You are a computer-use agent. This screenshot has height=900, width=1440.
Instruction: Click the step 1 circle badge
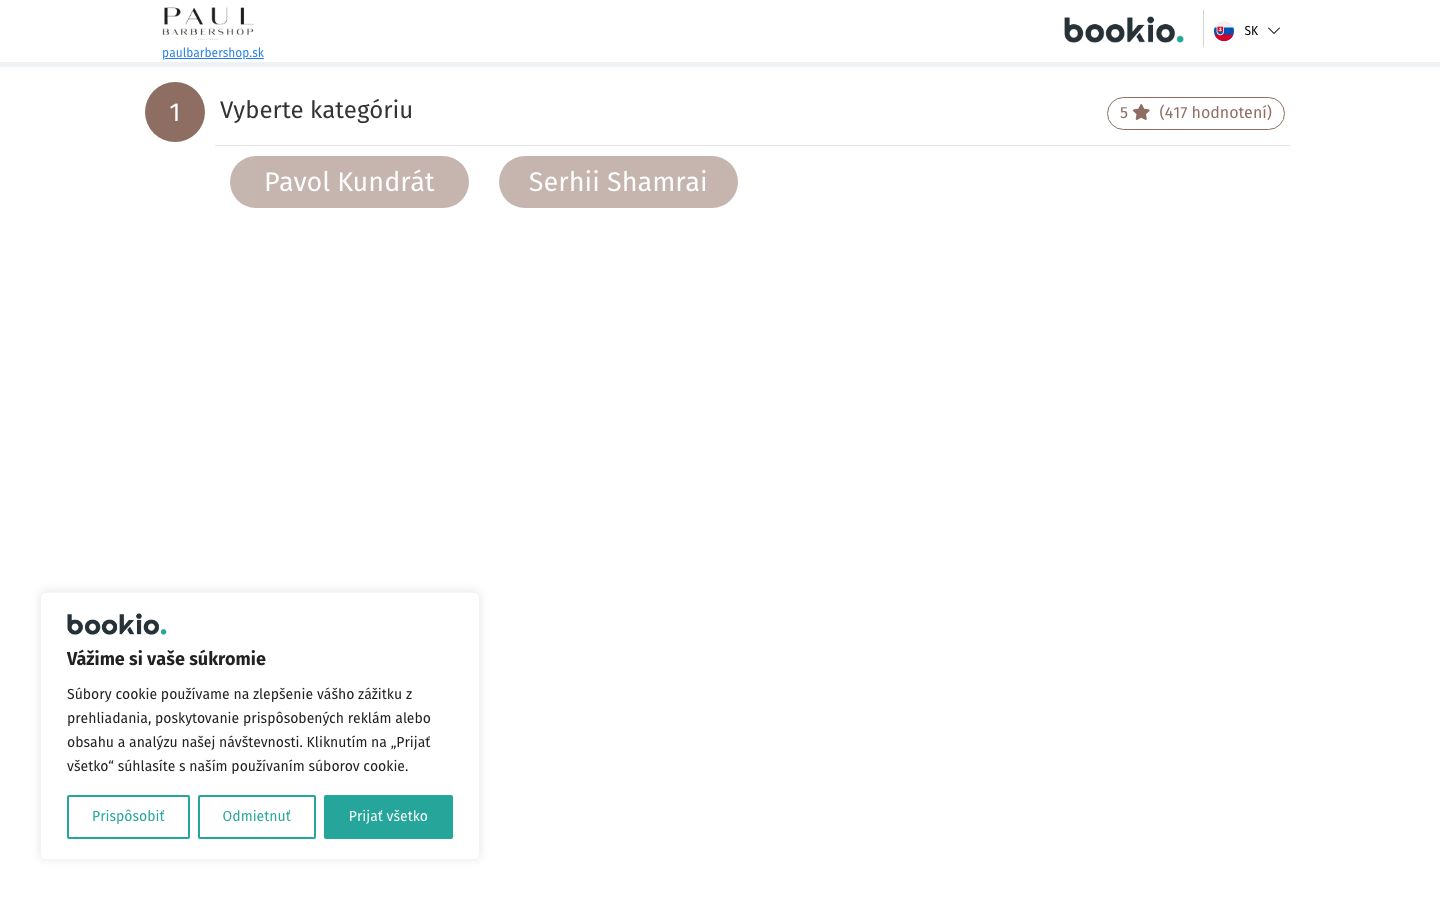pyautogui.click(x=175, y=112)
